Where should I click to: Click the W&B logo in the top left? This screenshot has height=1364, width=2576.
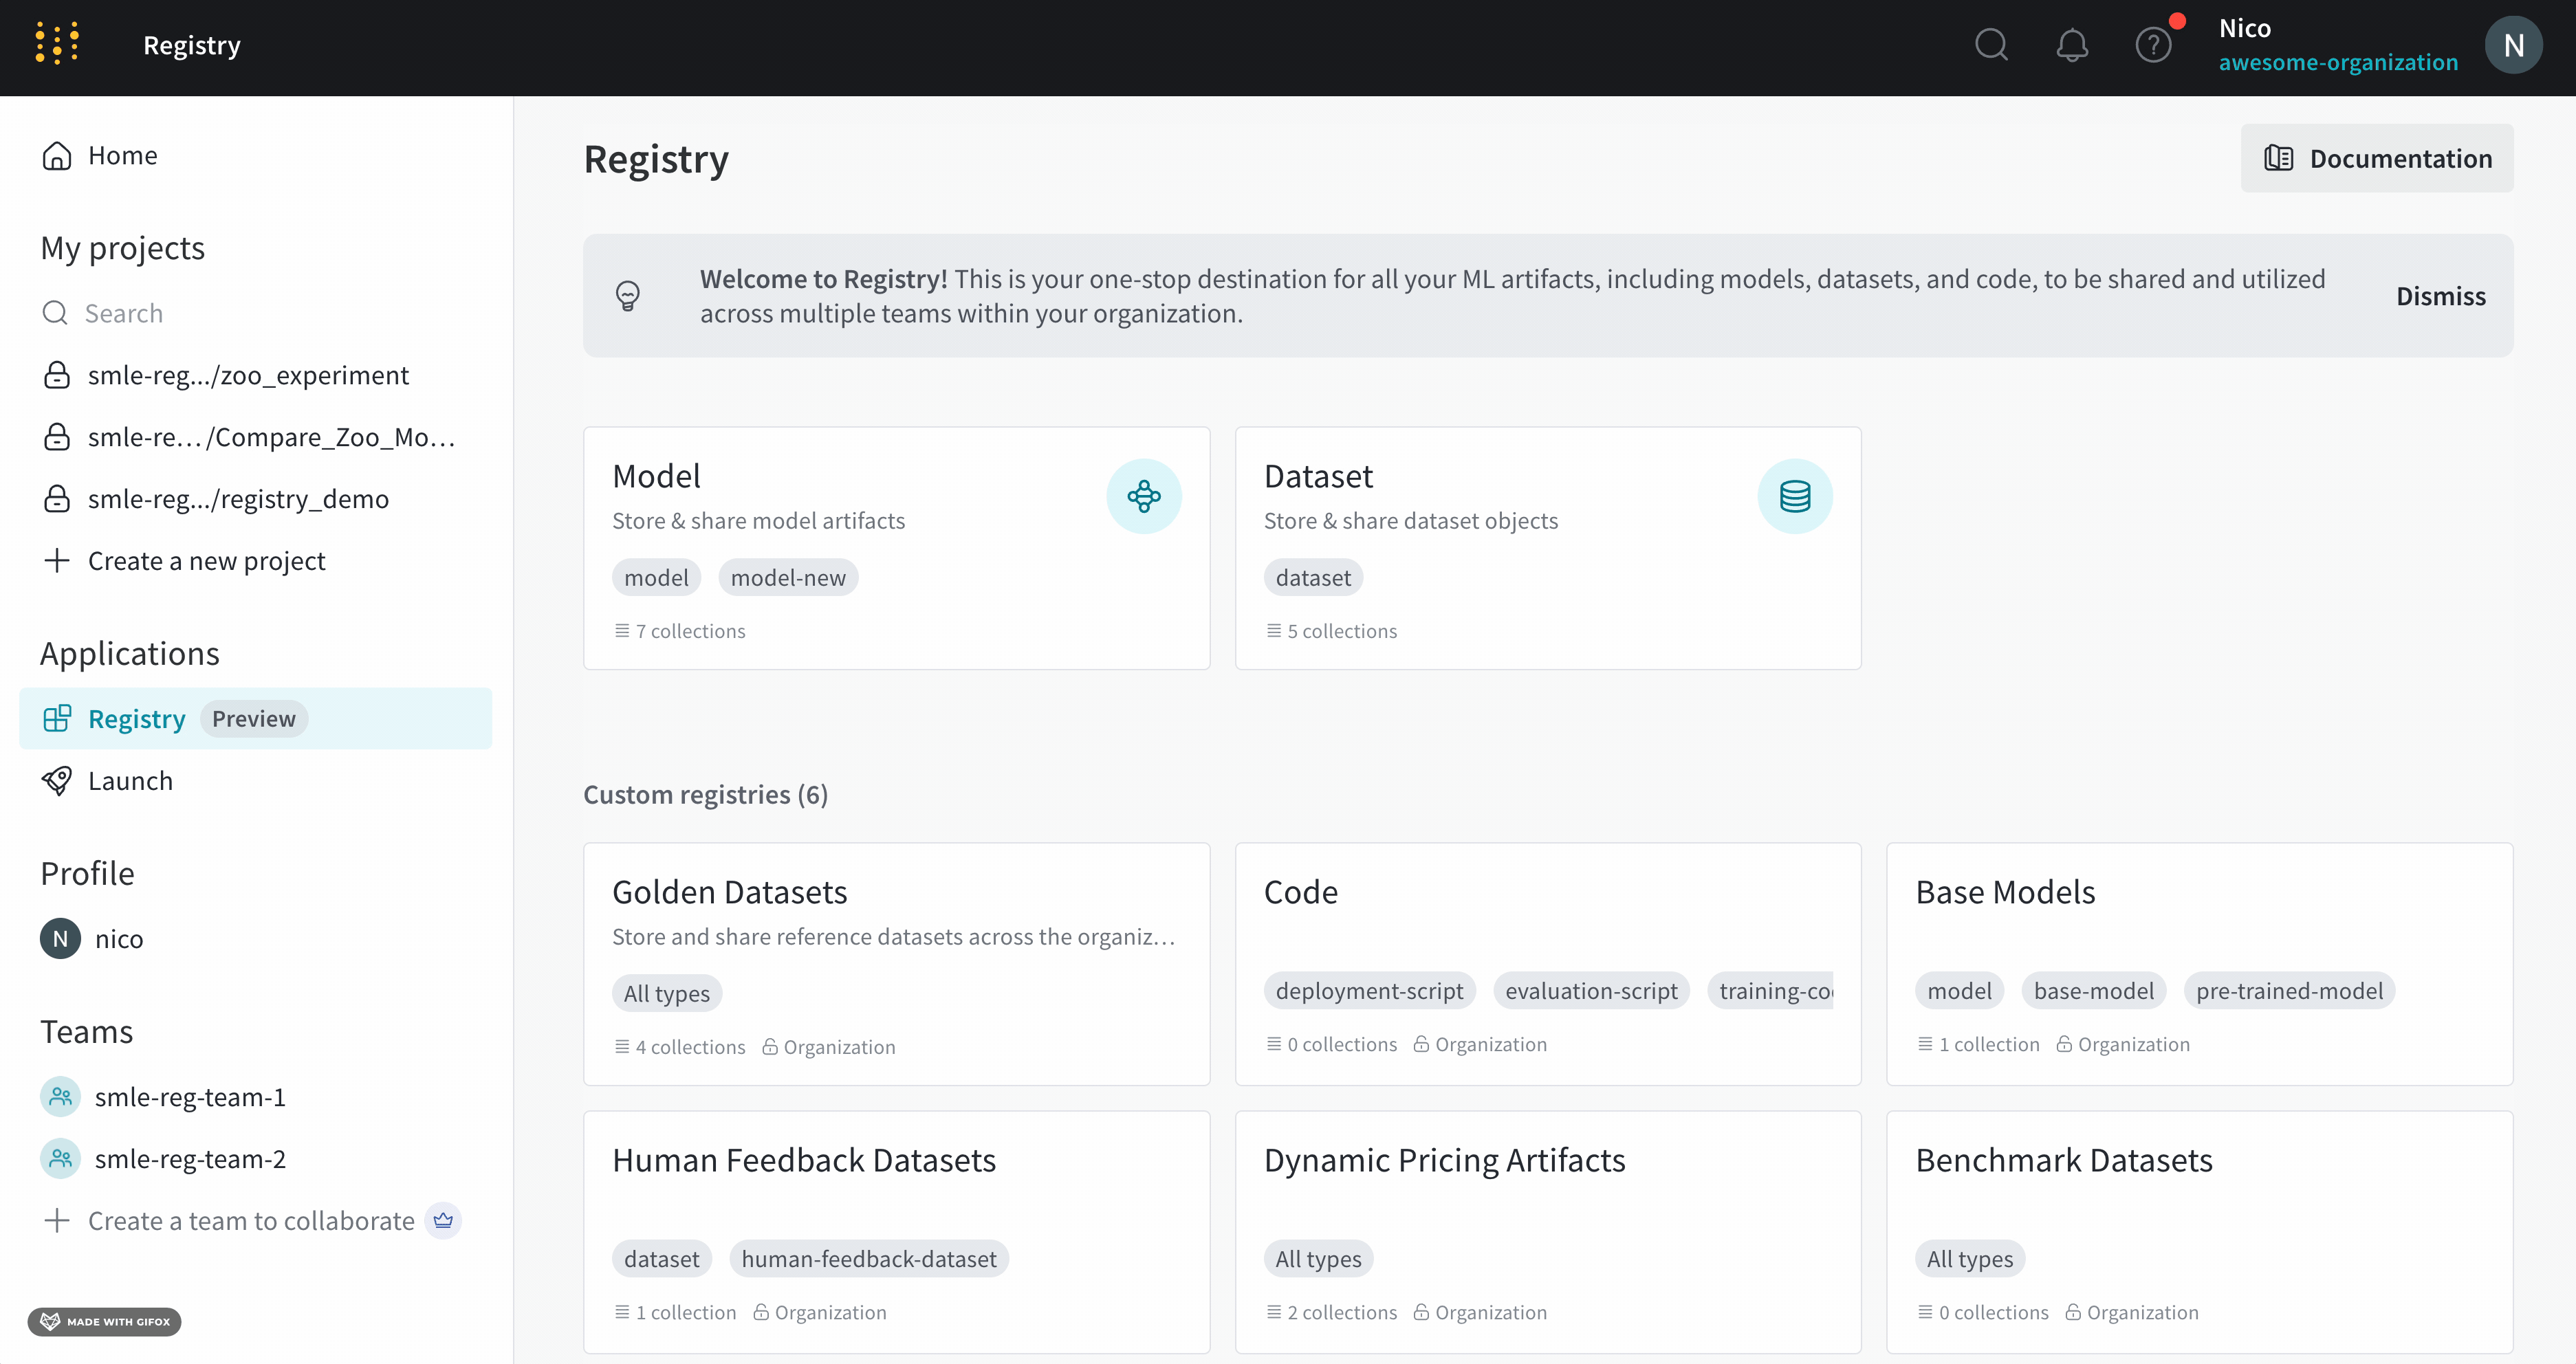[57, 44]
